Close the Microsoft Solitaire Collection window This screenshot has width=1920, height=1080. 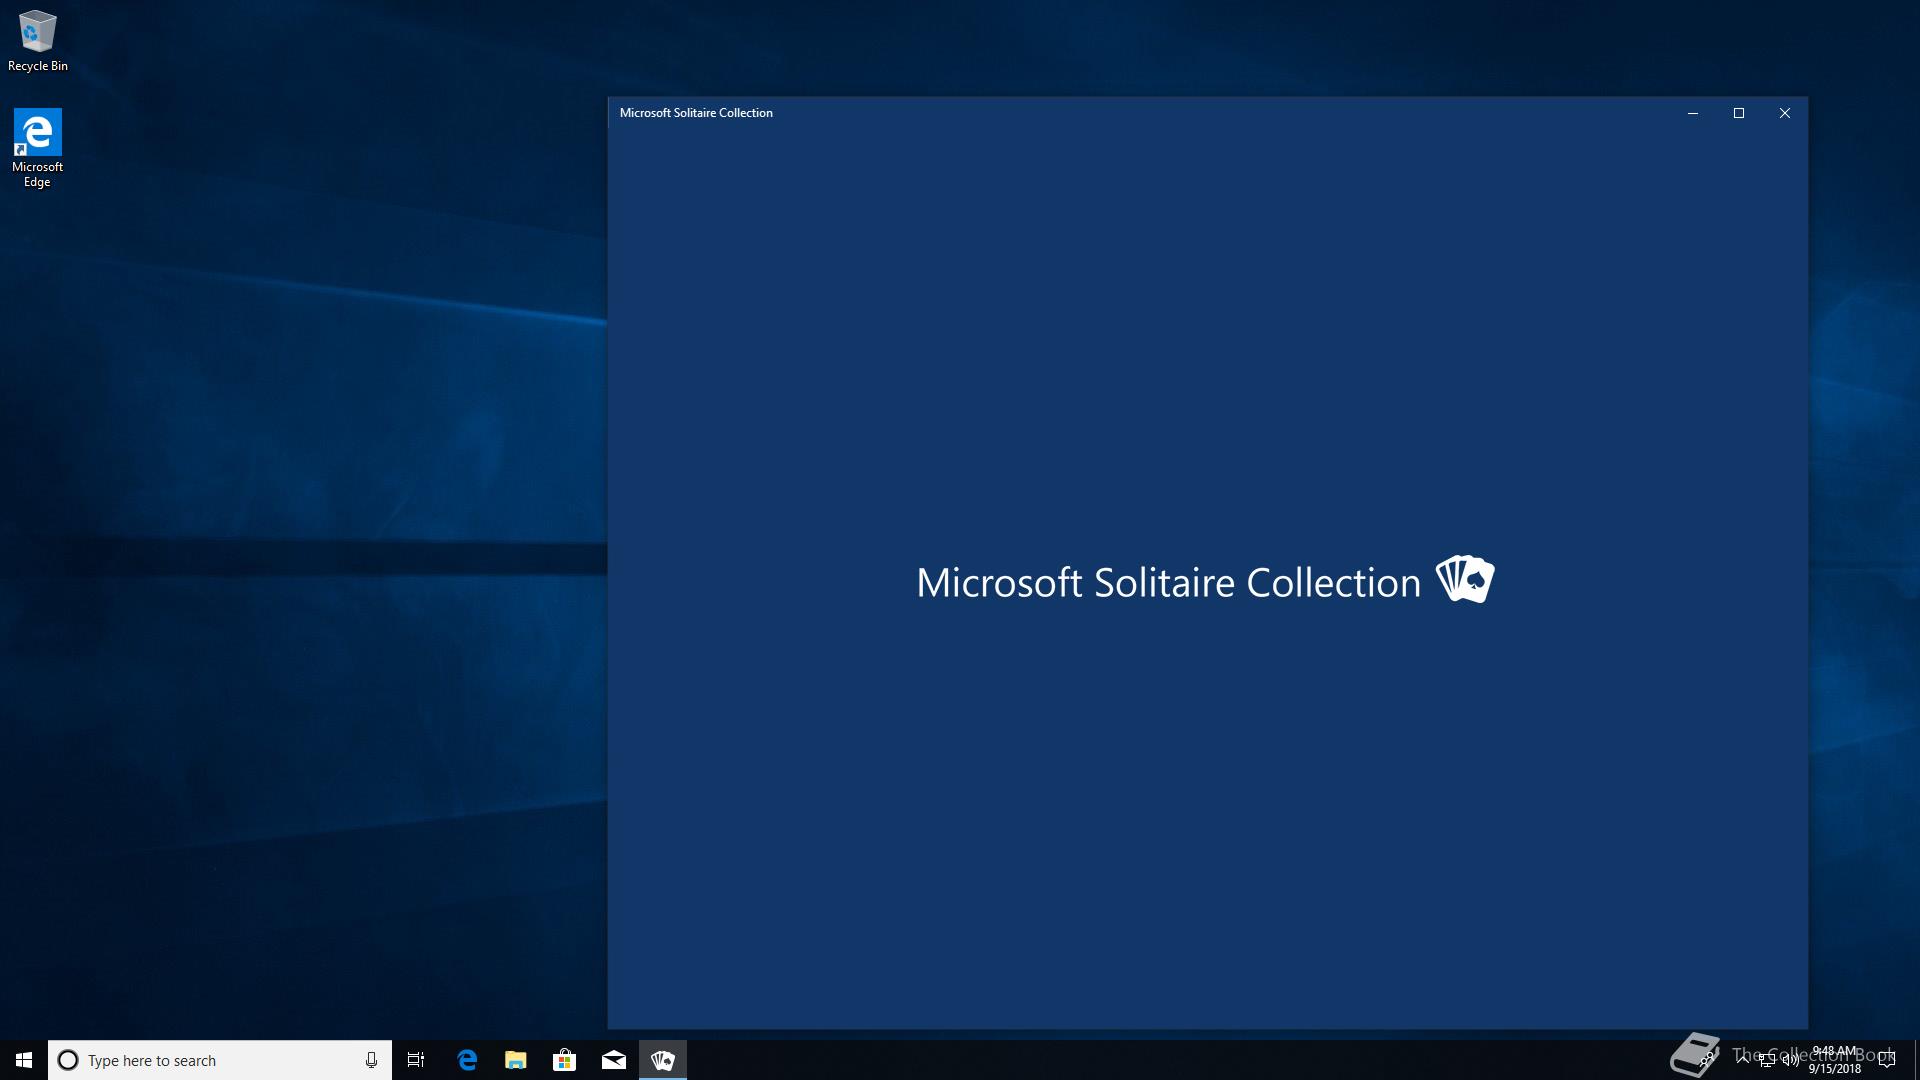[x=1785, y=113]
